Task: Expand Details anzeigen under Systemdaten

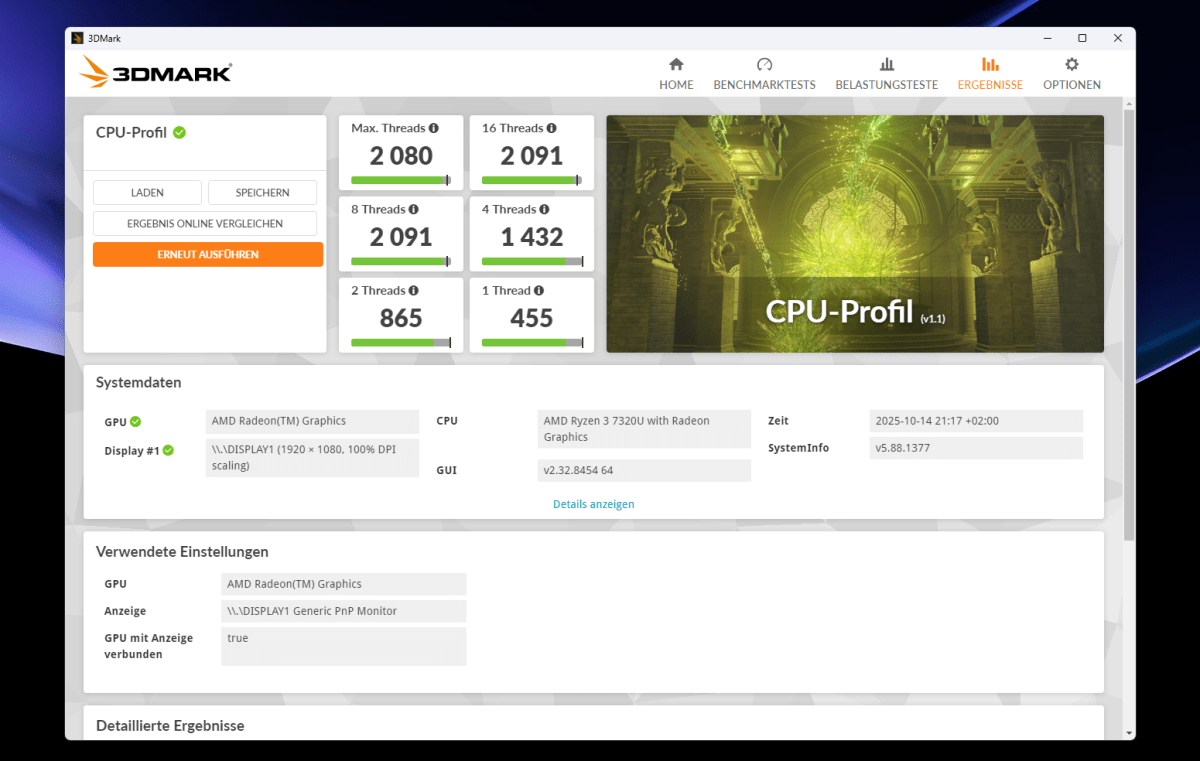Action: (594, 504)
